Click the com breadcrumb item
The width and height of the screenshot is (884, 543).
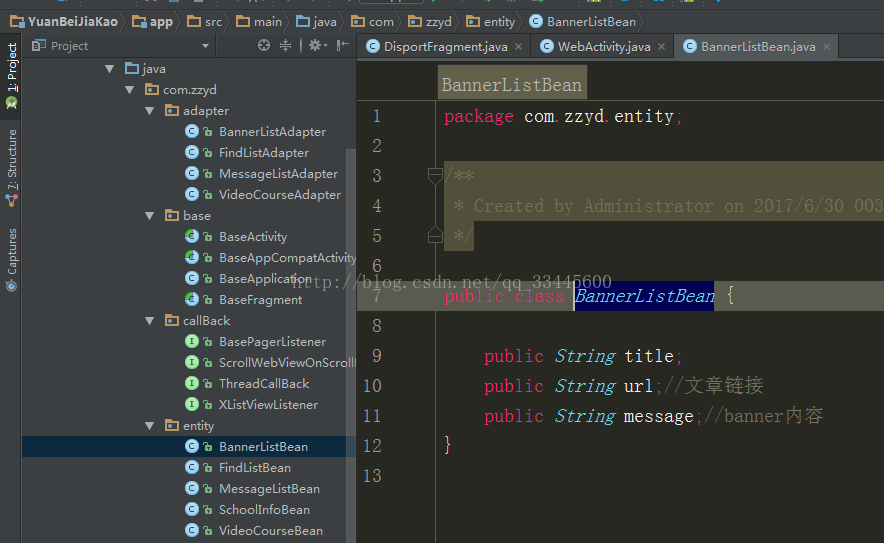coord(372,22)
